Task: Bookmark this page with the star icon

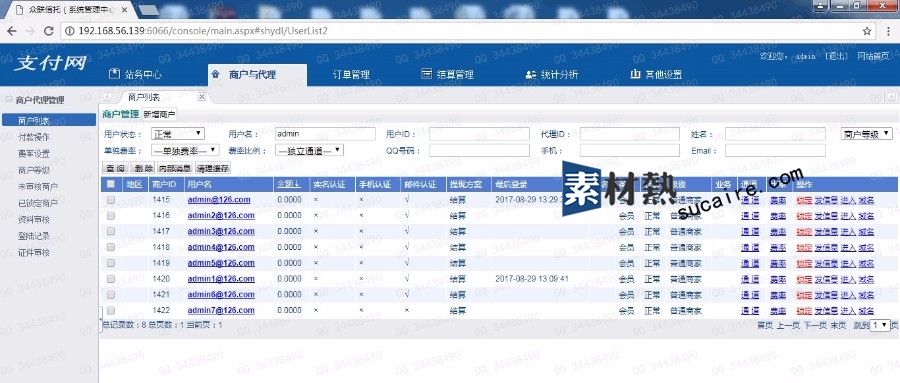Action: point(867,31)
